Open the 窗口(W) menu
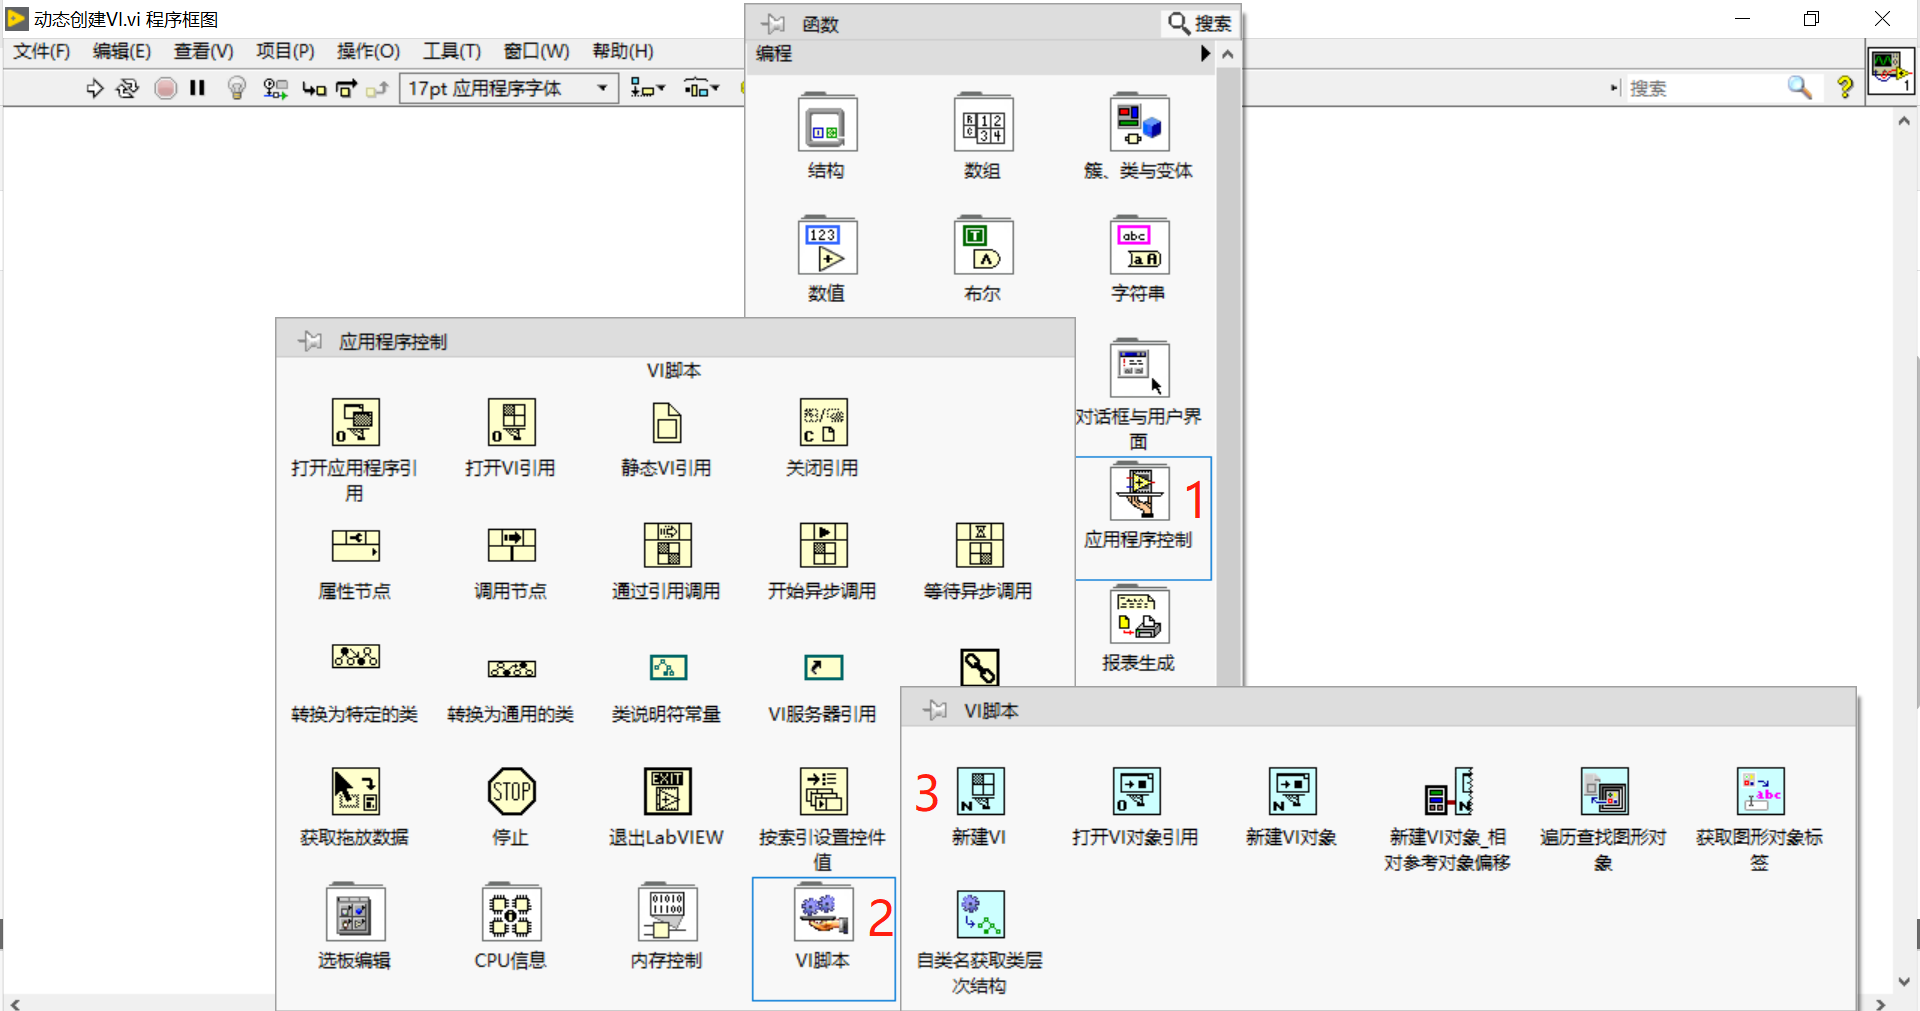This screenshot has height=1011, width=1920. click(536, 51)
